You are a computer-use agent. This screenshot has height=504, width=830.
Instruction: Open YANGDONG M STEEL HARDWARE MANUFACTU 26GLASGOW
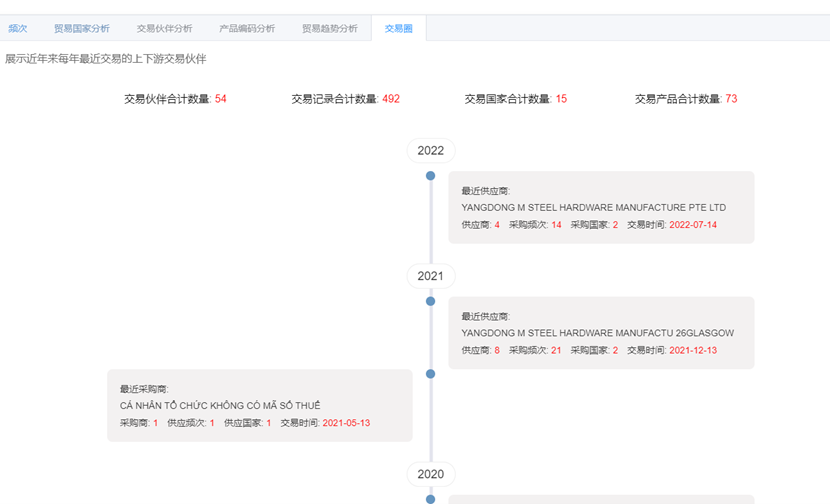point(598,333)
